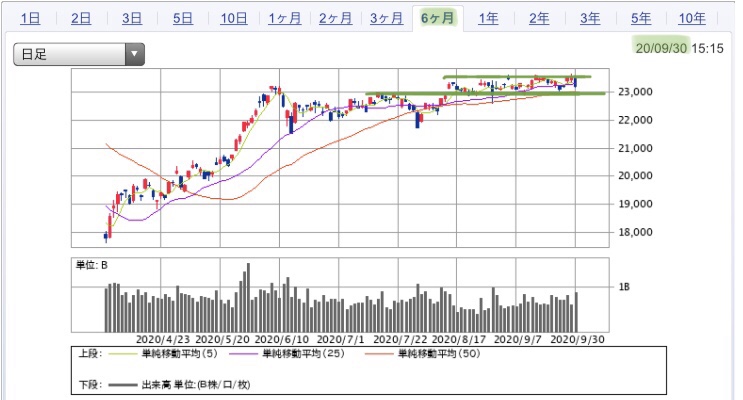Show the 1年 chart range
This screenshot has height=400, width=743.
[488, 18]
